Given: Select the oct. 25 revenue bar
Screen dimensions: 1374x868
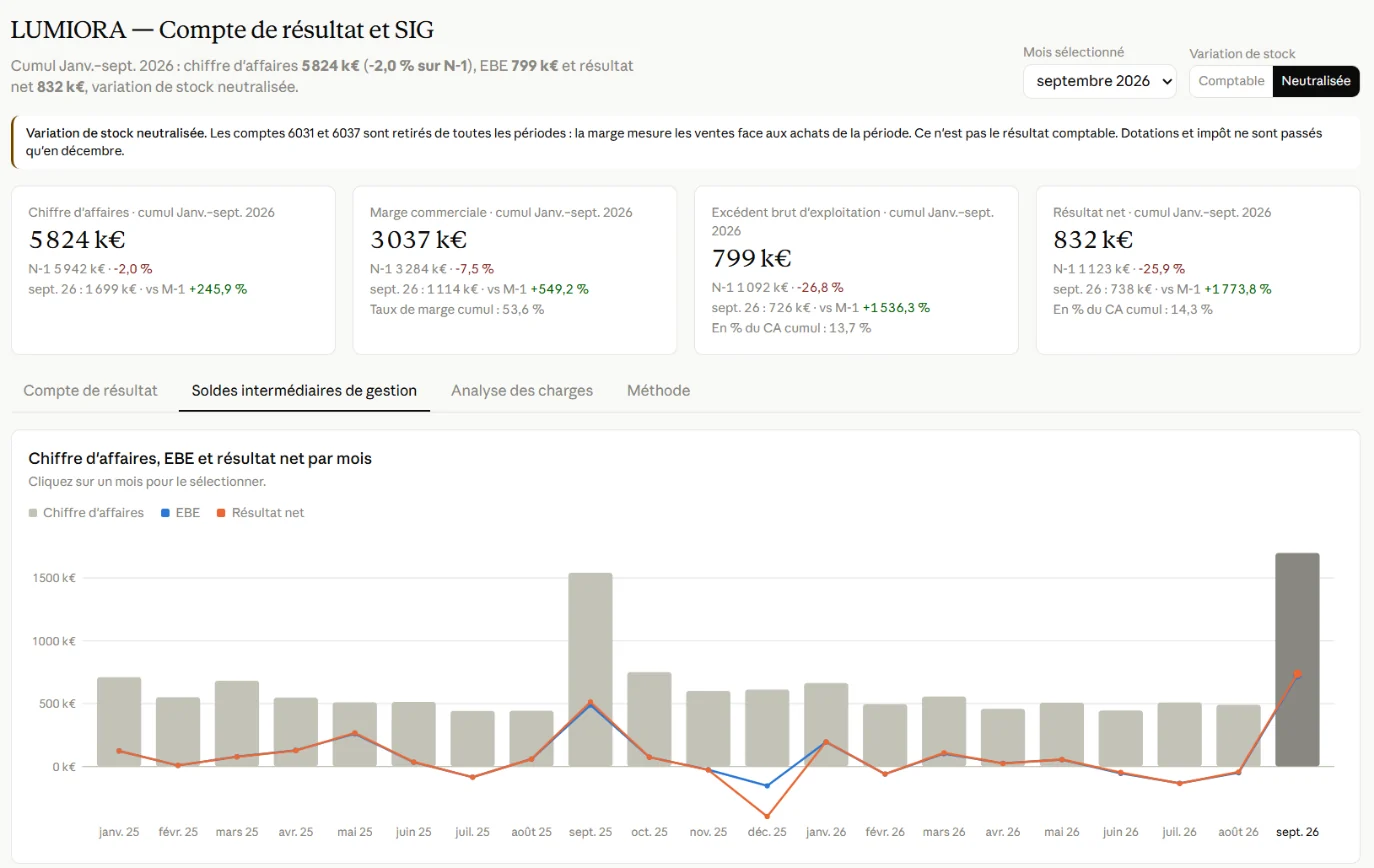Looking at the screenshot, I should tap(649, 719).
